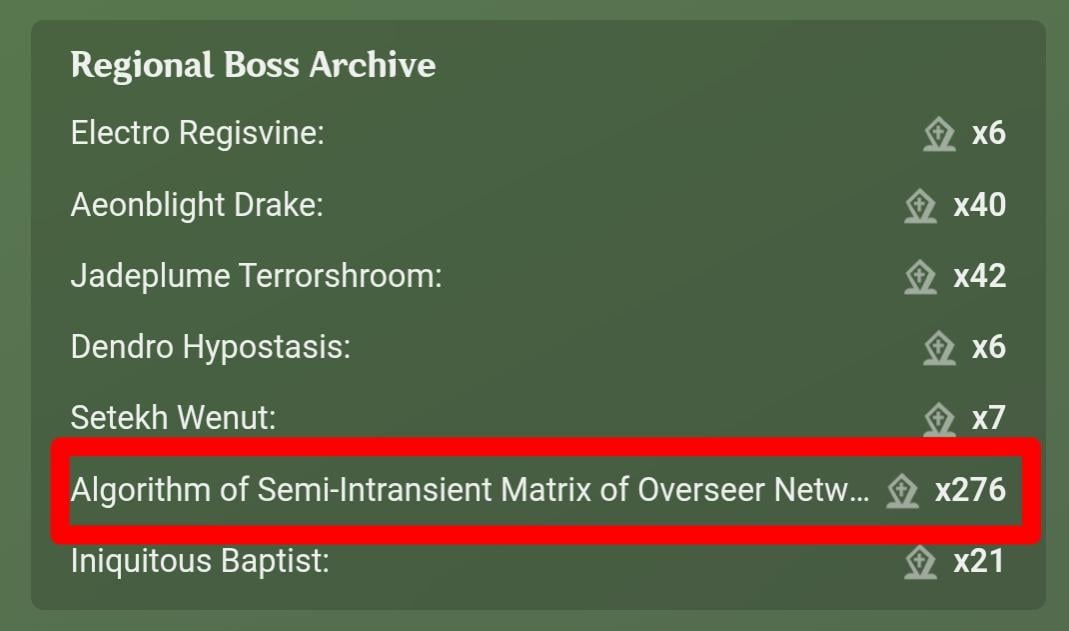Click the x21 count for Iniquitous Baptist

[979, 561]
